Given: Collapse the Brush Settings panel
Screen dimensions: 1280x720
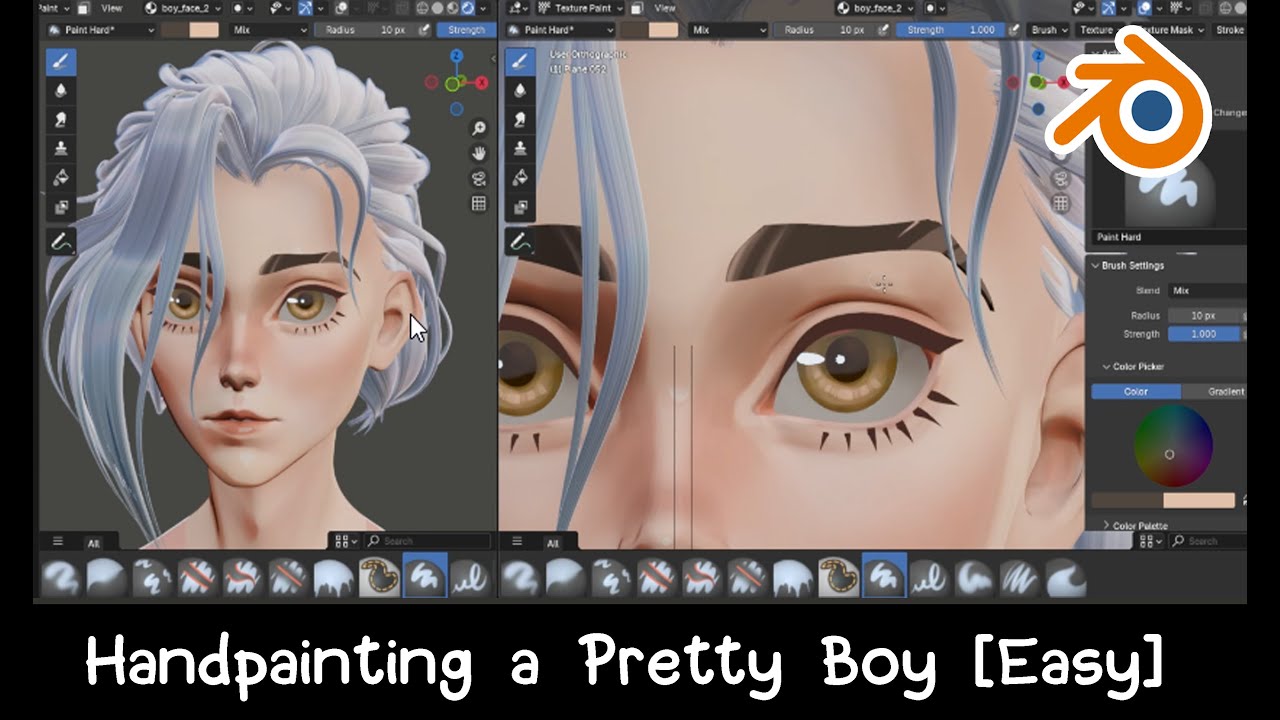Looking at the screenshot, I should [x=1132, y=266].
